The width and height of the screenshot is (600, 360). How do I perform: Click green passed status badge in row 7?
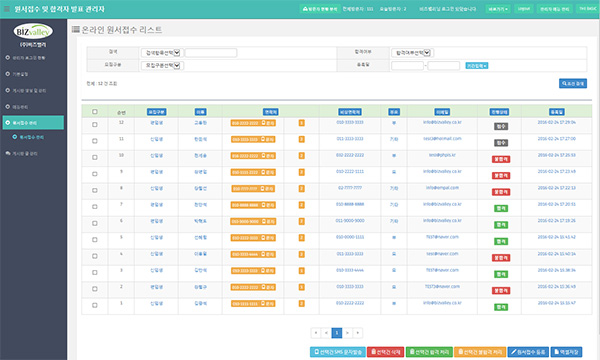501,209
